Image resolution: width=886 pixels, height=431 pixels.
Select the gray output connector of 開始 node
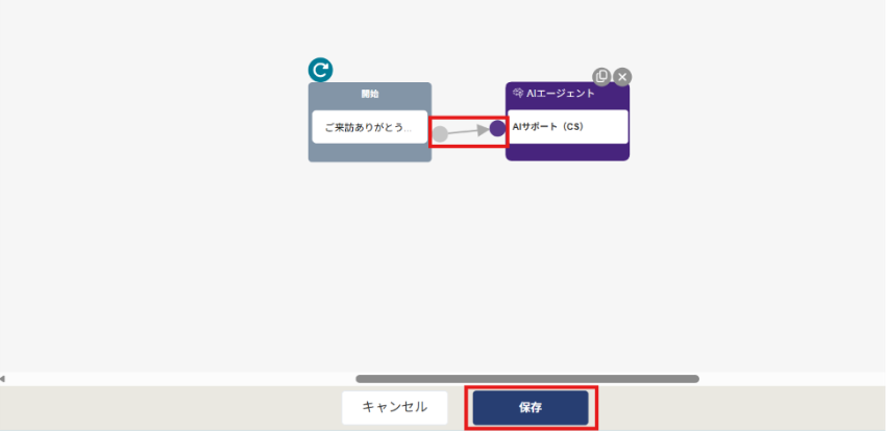[440, 134]
